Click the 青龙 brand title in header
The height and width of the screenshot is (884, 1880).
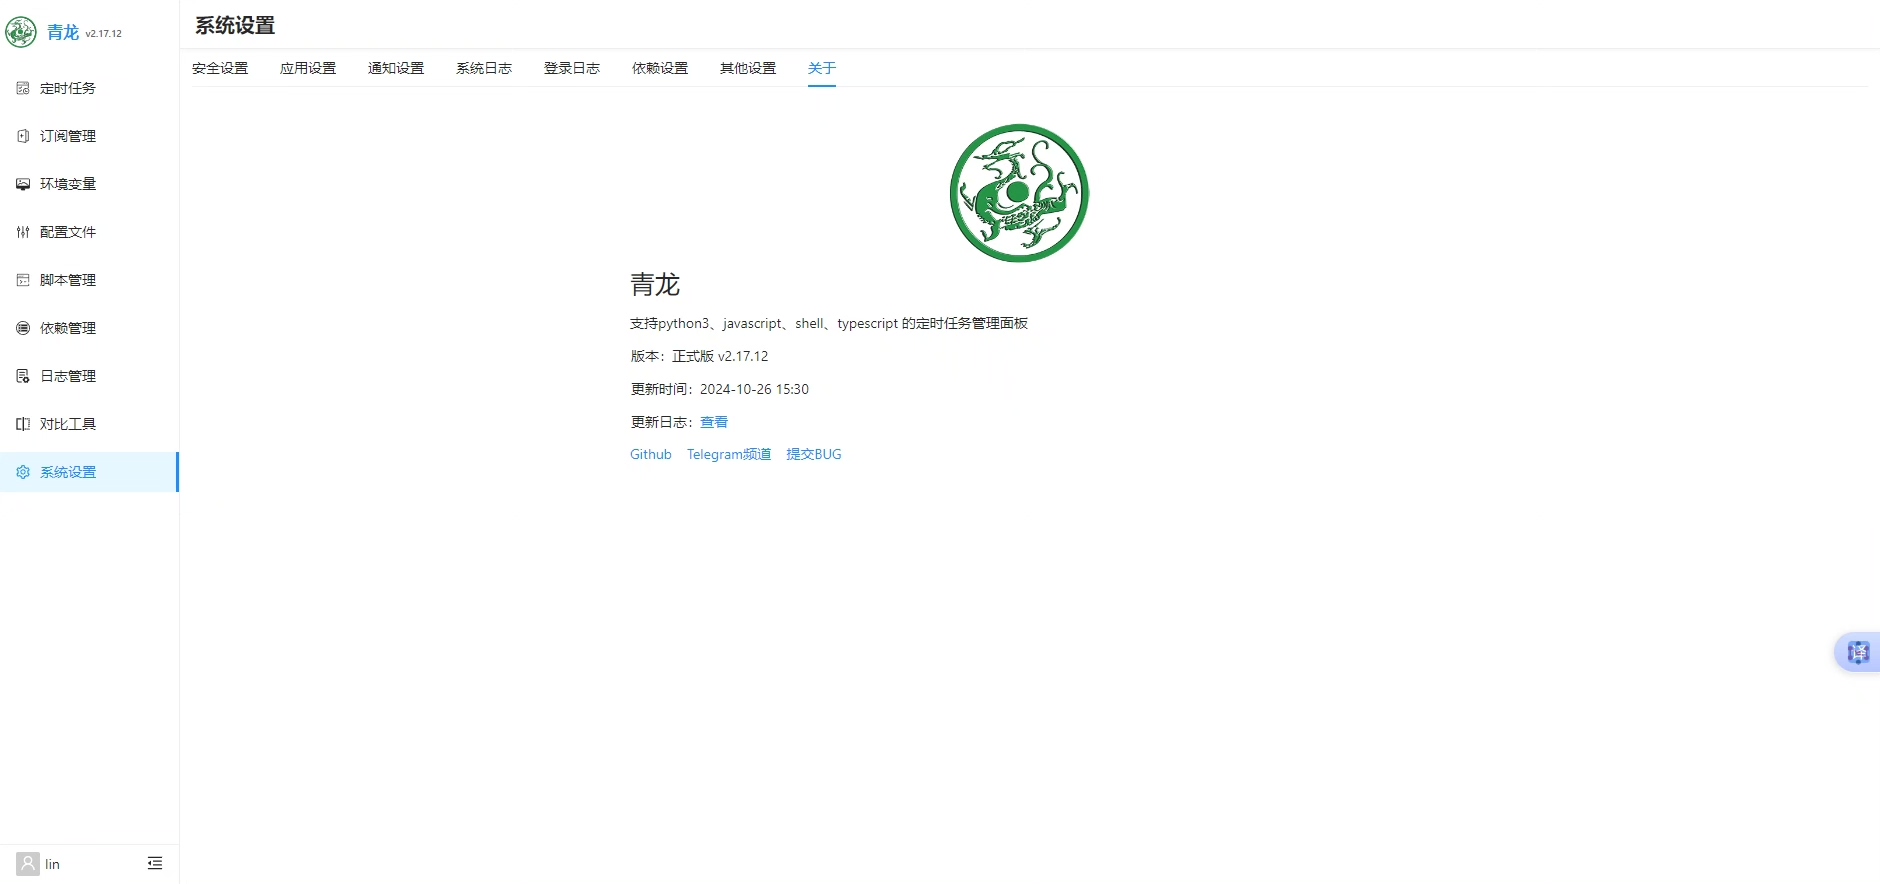pos(63,32)
